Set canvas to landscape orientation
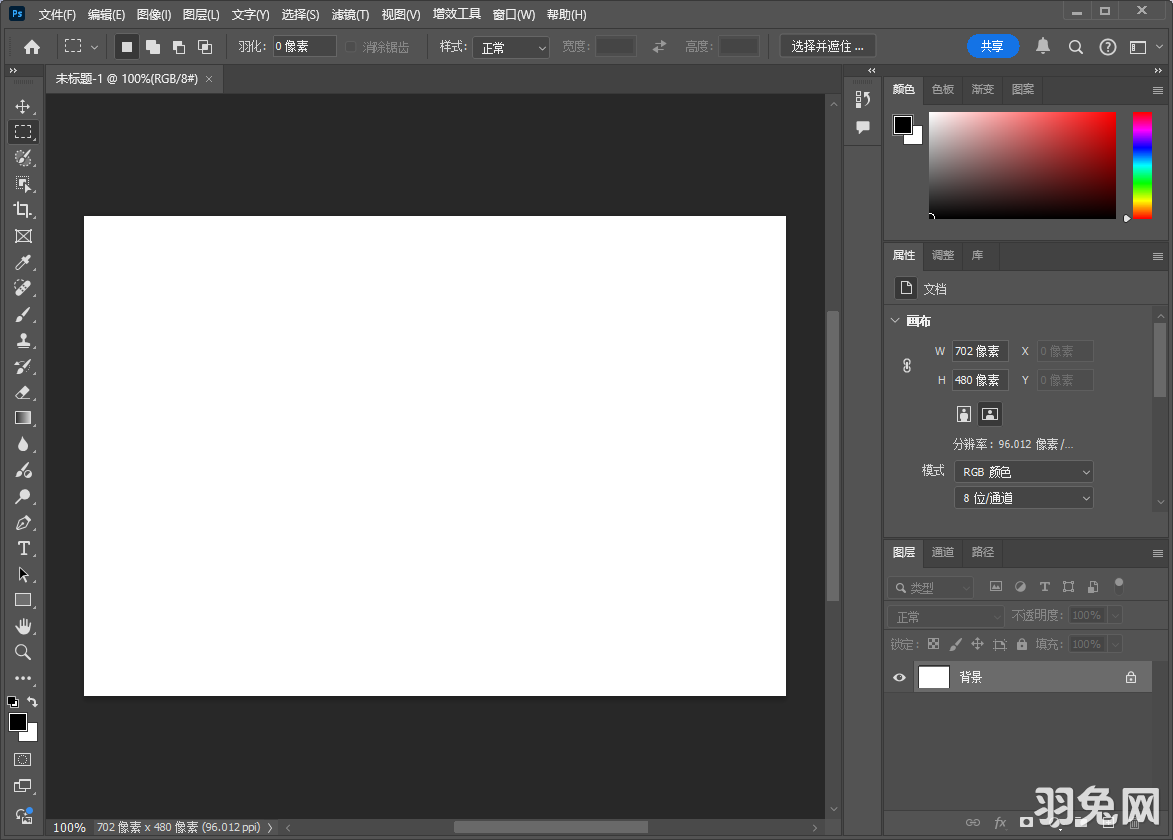The image size is (1173, 840). pos(990,414)
